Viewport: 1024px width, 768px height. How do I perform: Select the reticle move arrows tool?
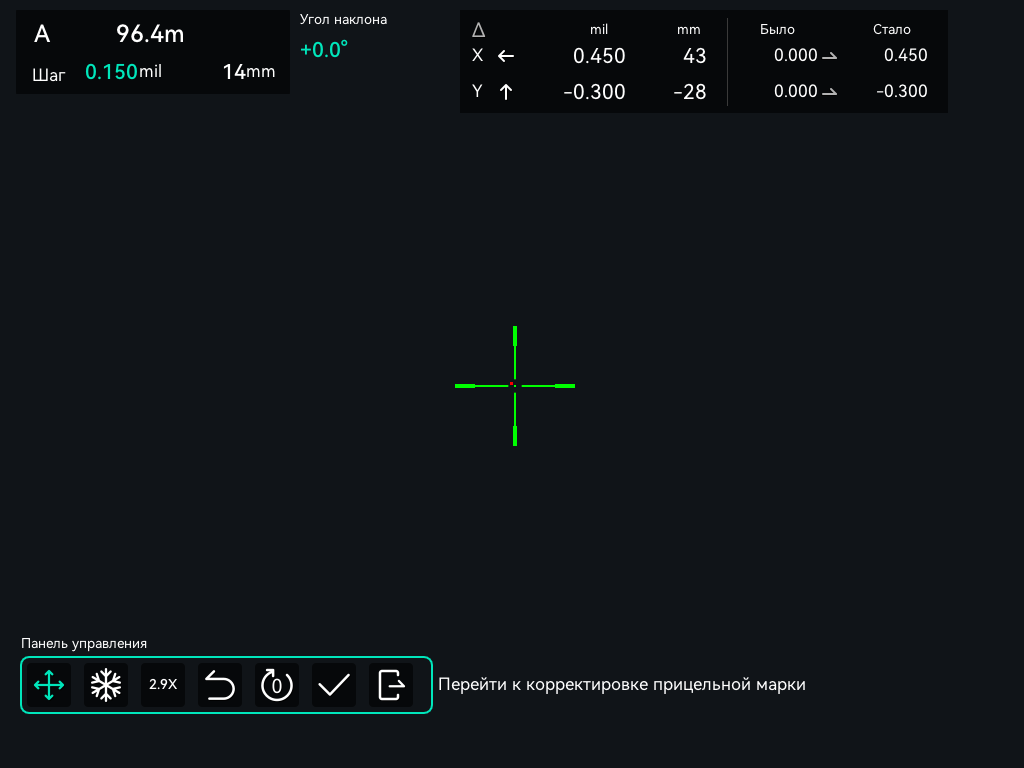(x=49, y=685)
